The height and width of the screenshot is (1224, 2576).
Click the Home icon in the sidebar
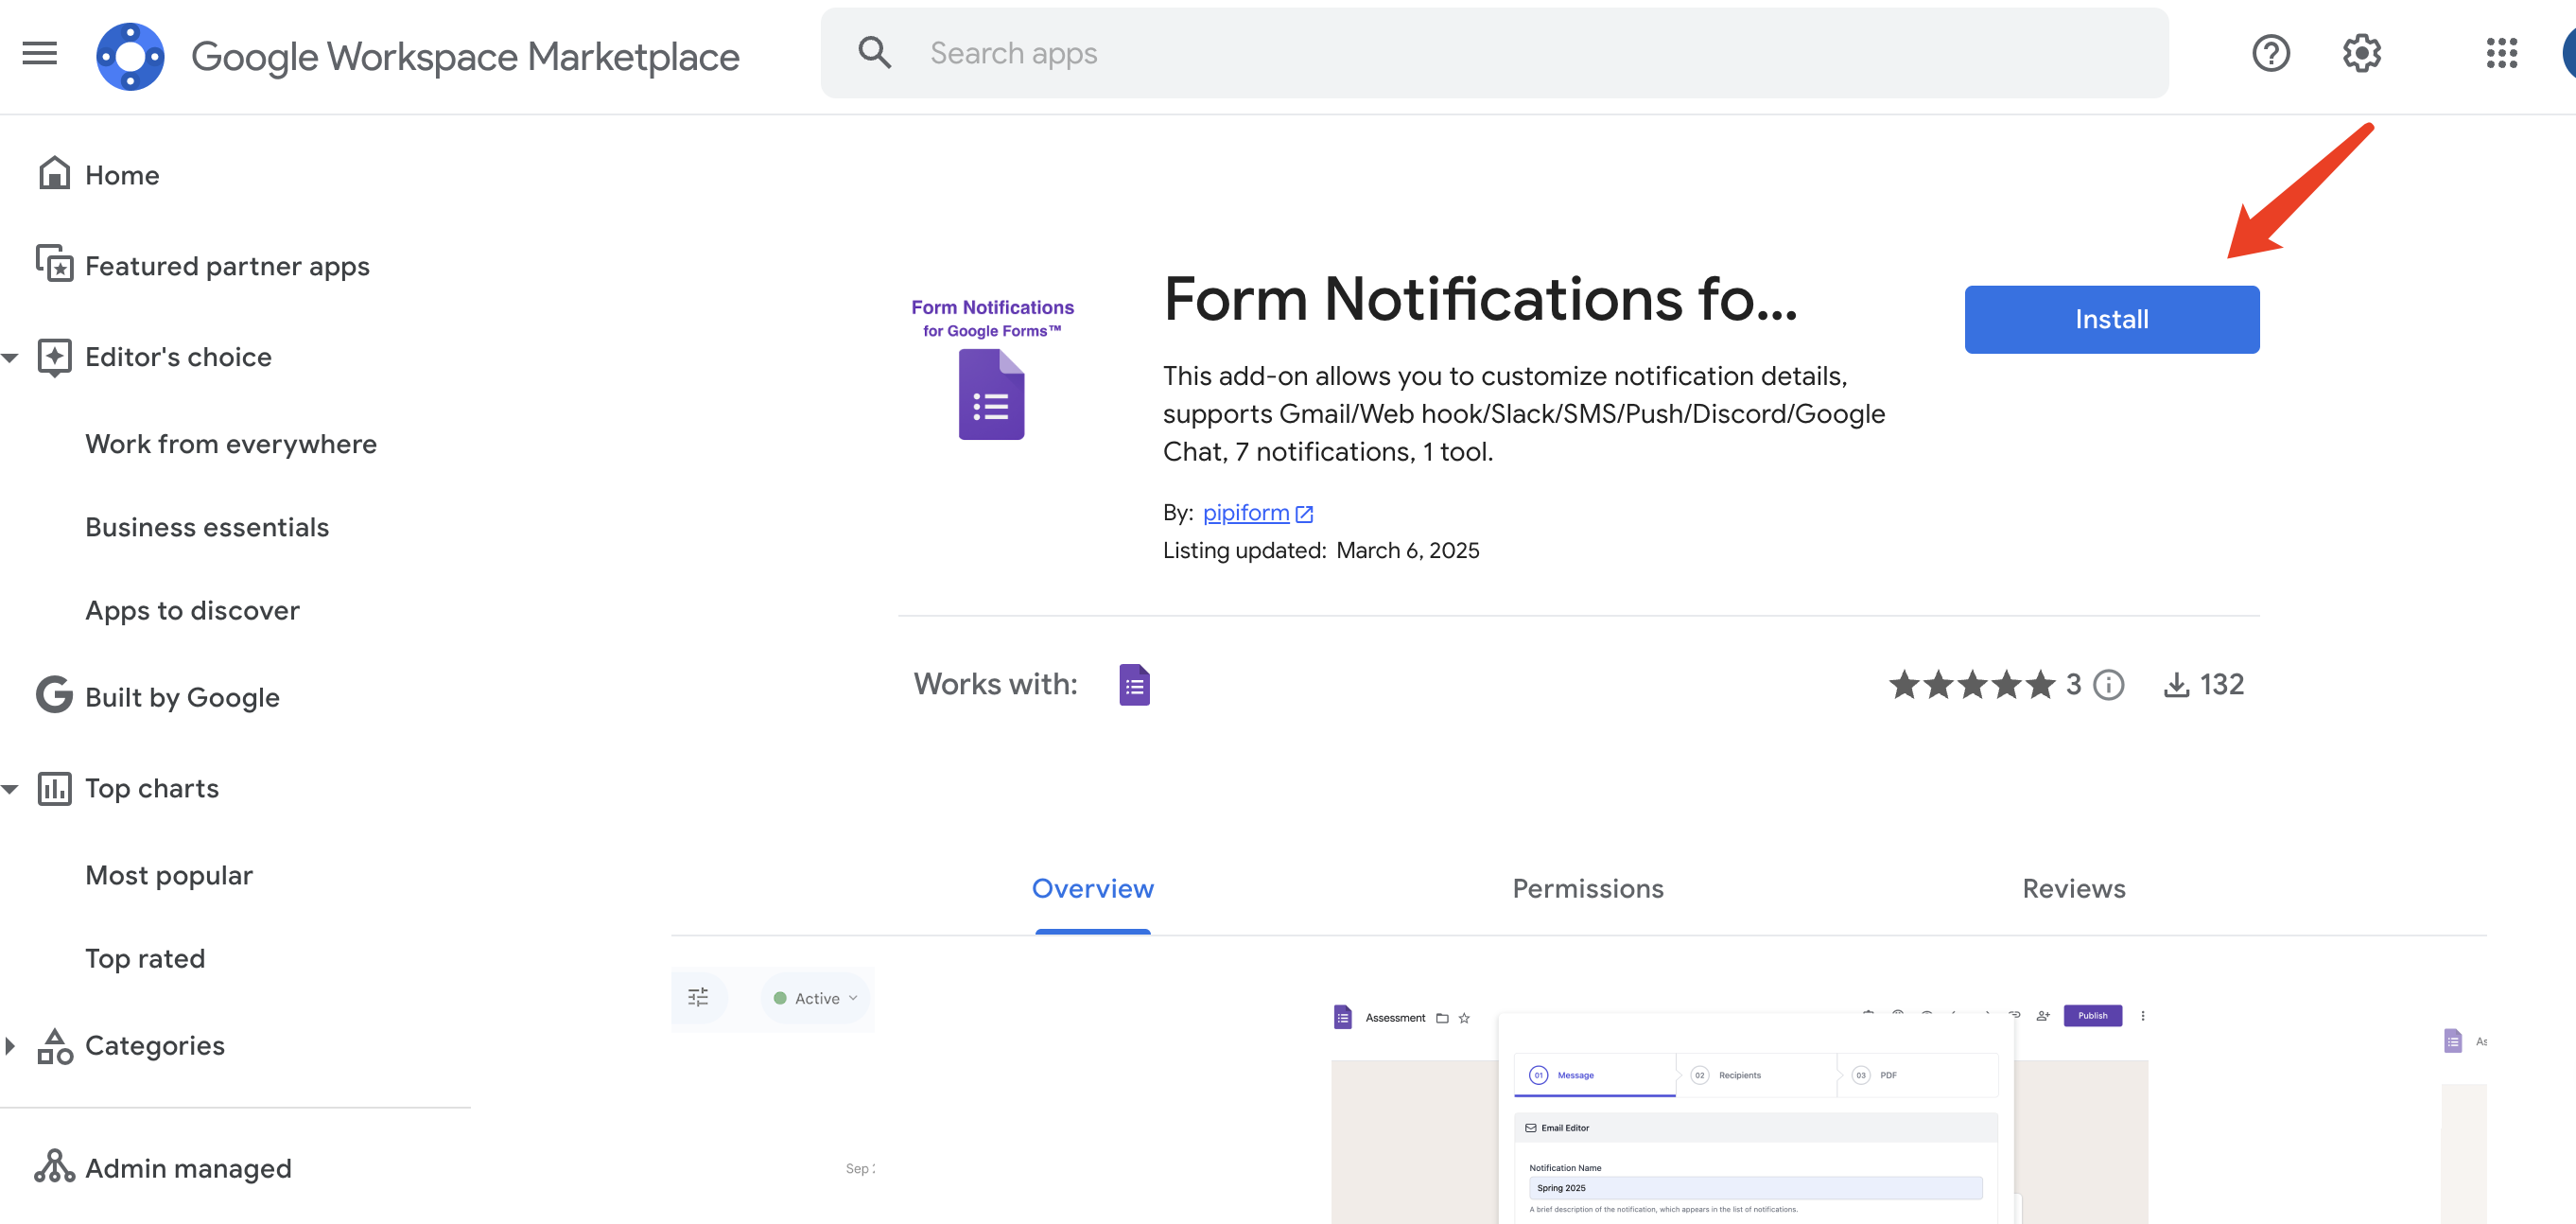click(55, 172)
